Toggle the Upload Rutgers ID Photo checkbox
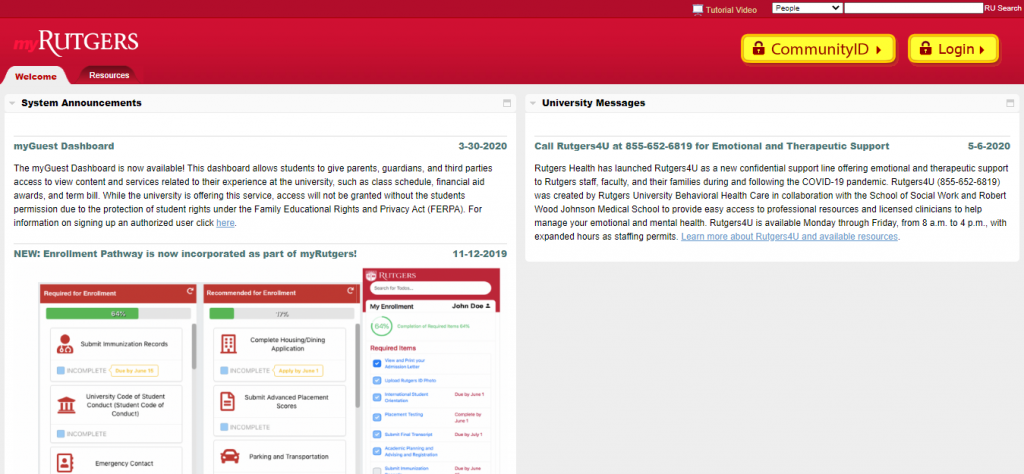1024x474 pixels. pyautogui.click(x=376, y=380)
